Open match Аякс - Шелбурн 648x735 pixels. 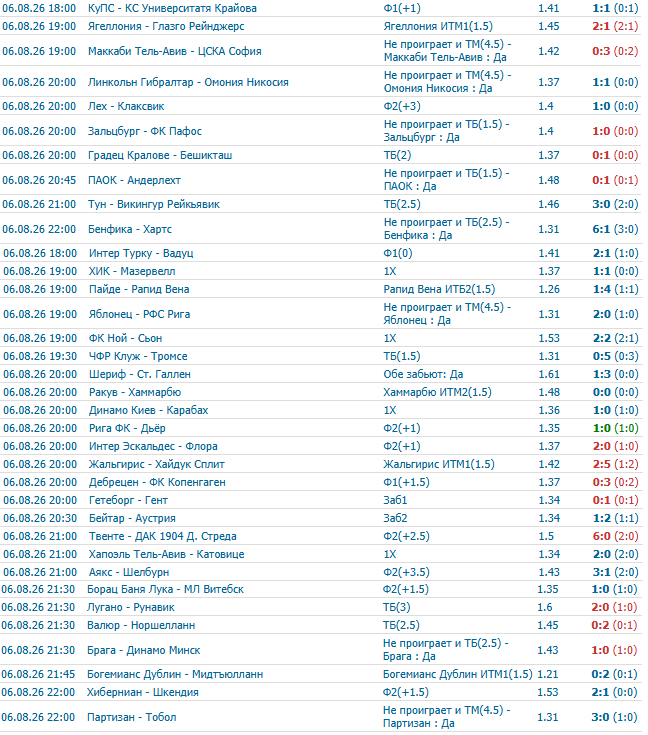point(129,572)
